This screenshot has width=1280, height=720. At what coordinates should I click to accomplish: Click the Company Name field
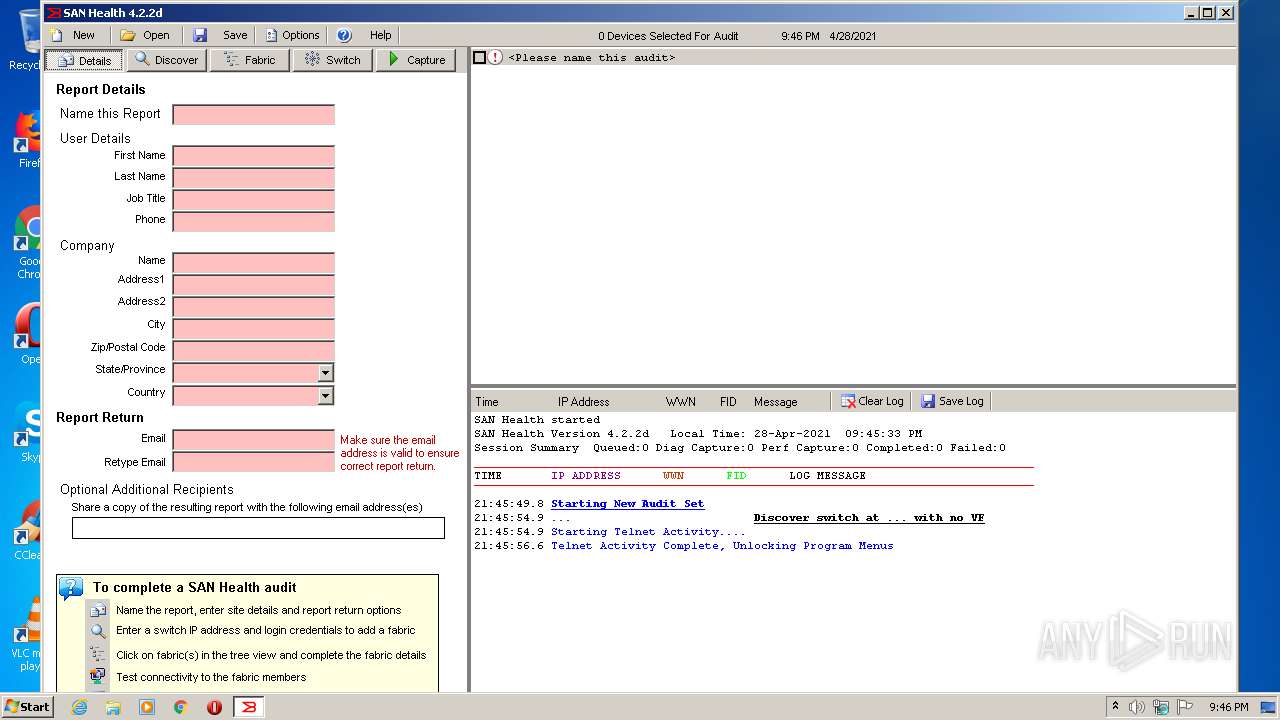point(254,263)
